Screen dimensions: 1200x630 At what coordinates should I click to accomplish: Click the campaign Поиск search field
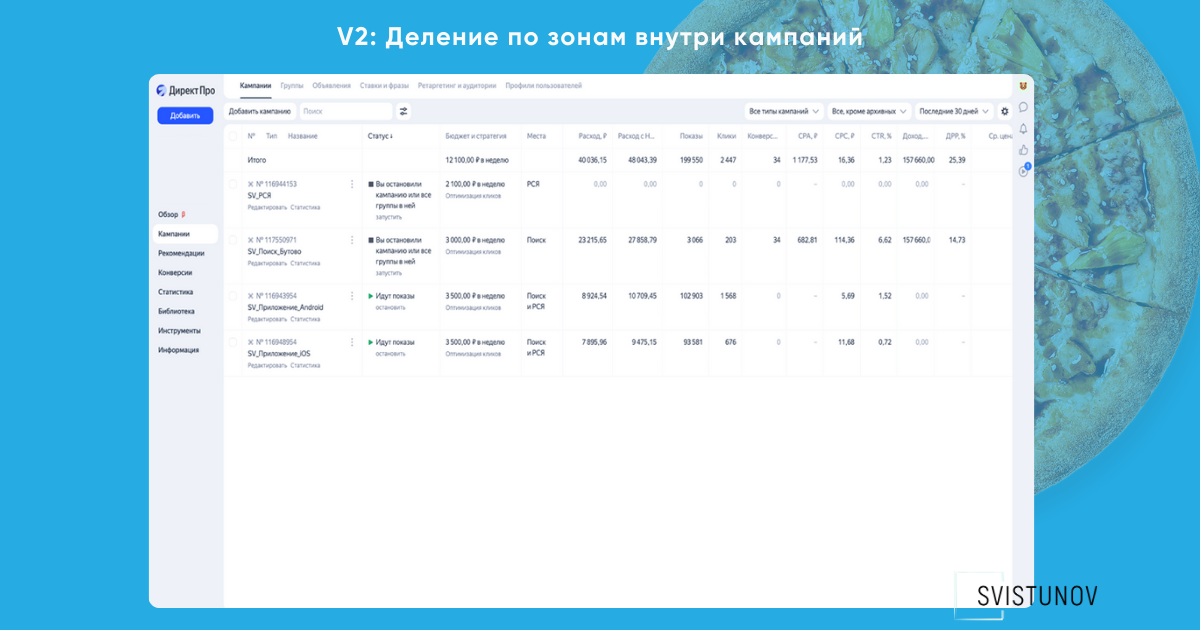tap(345, 112)
